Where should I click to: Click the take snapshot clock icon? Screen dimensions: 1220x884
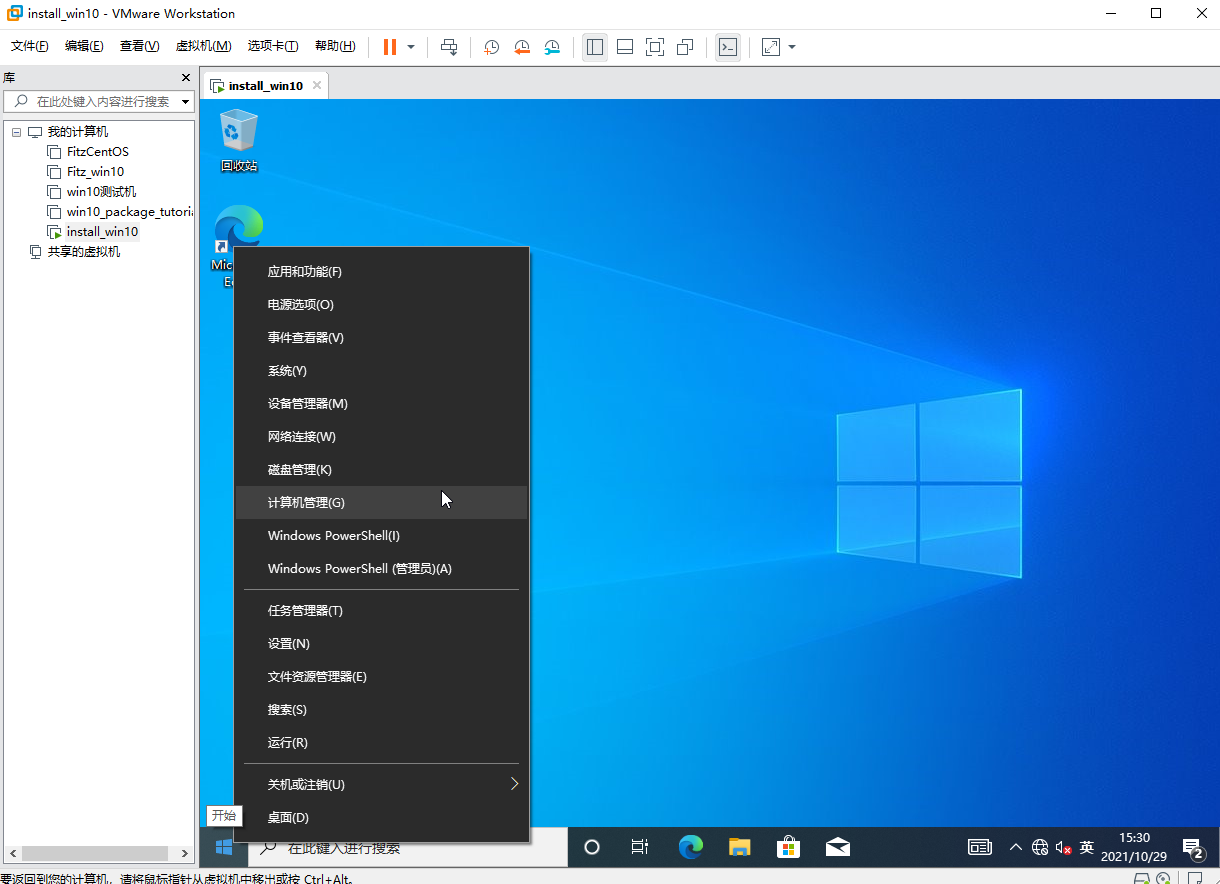492,47
